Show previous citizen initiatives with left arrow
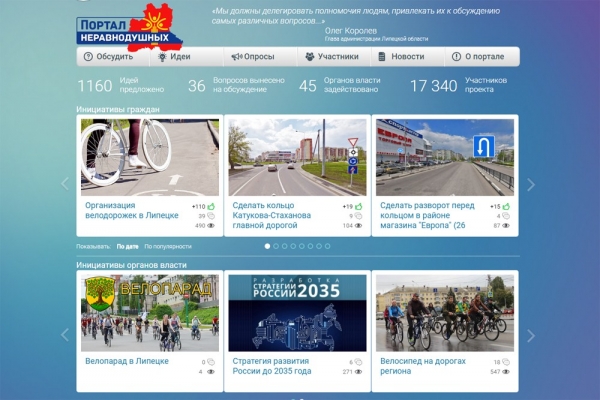This screenshot has height=400, width=600. 65,184
